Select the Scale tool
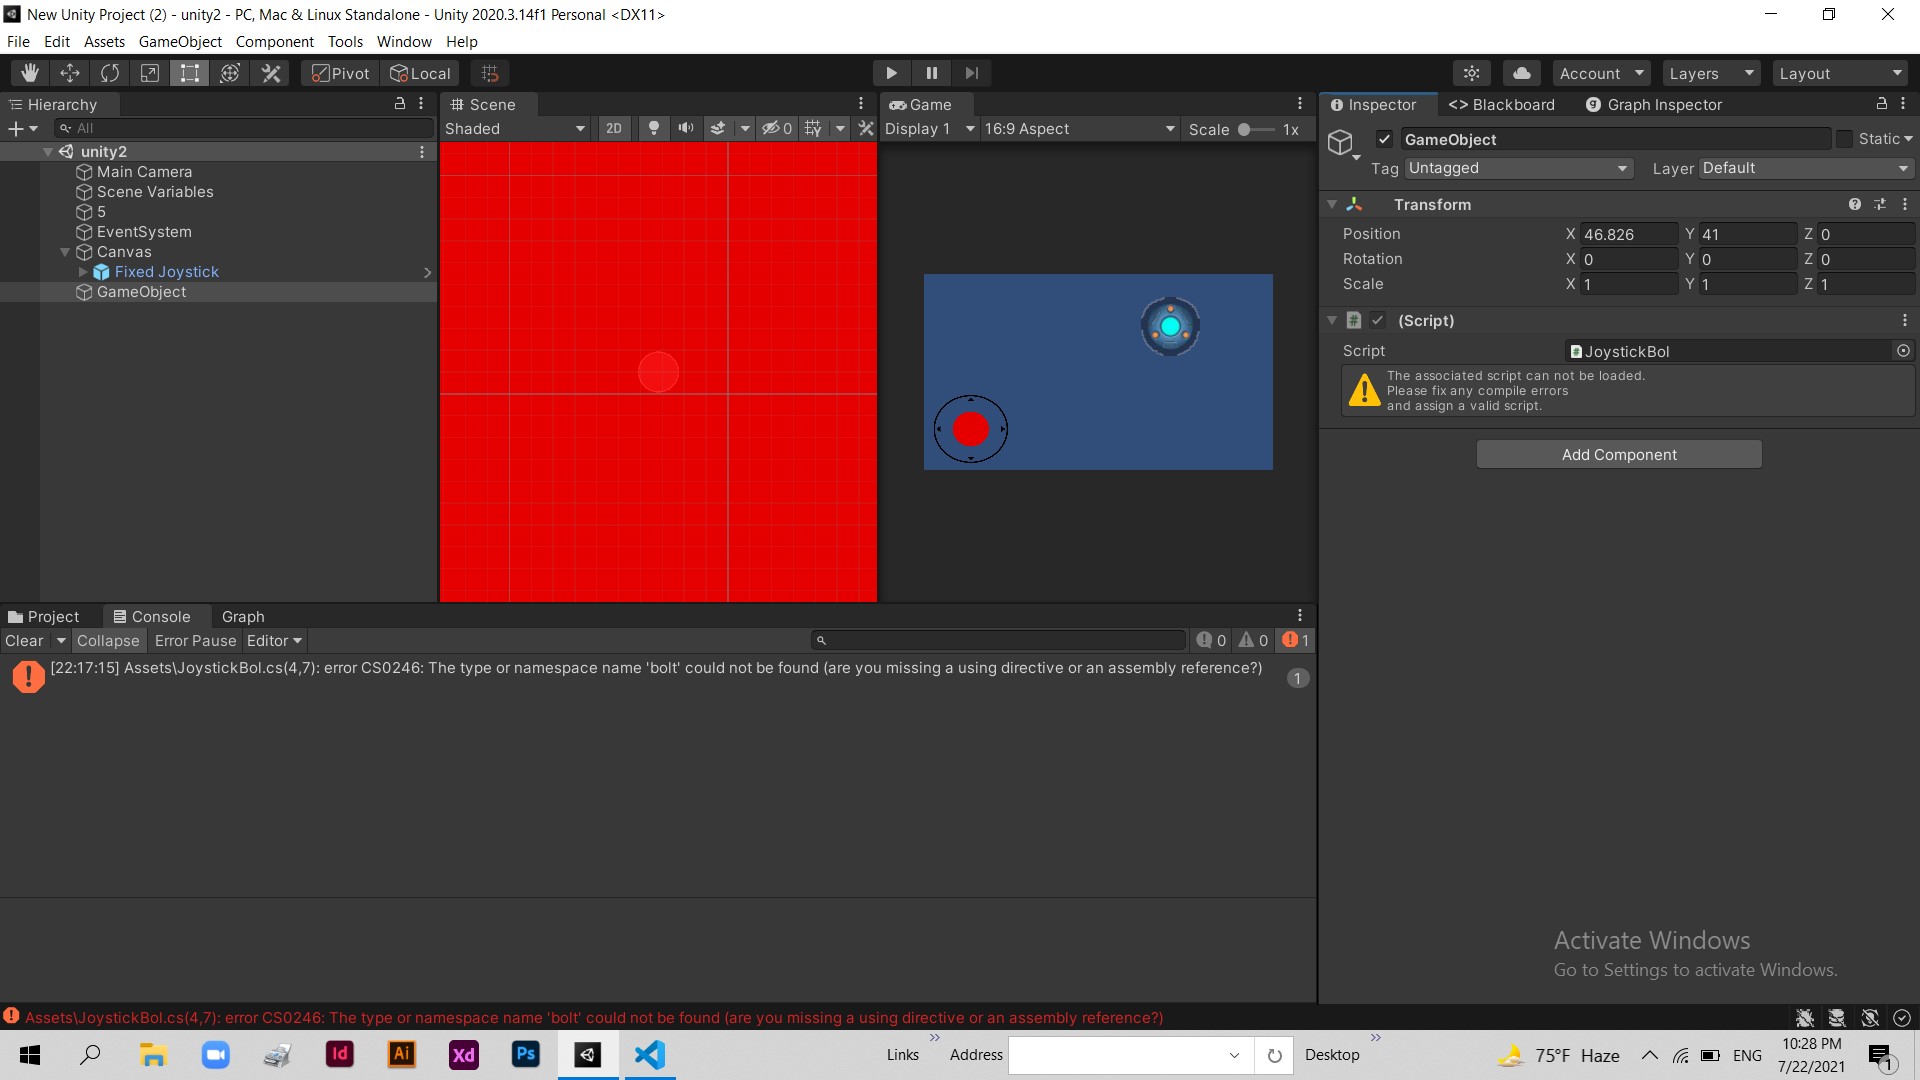The height and width of the screenshot is (1080, 1920). [150, 73]
